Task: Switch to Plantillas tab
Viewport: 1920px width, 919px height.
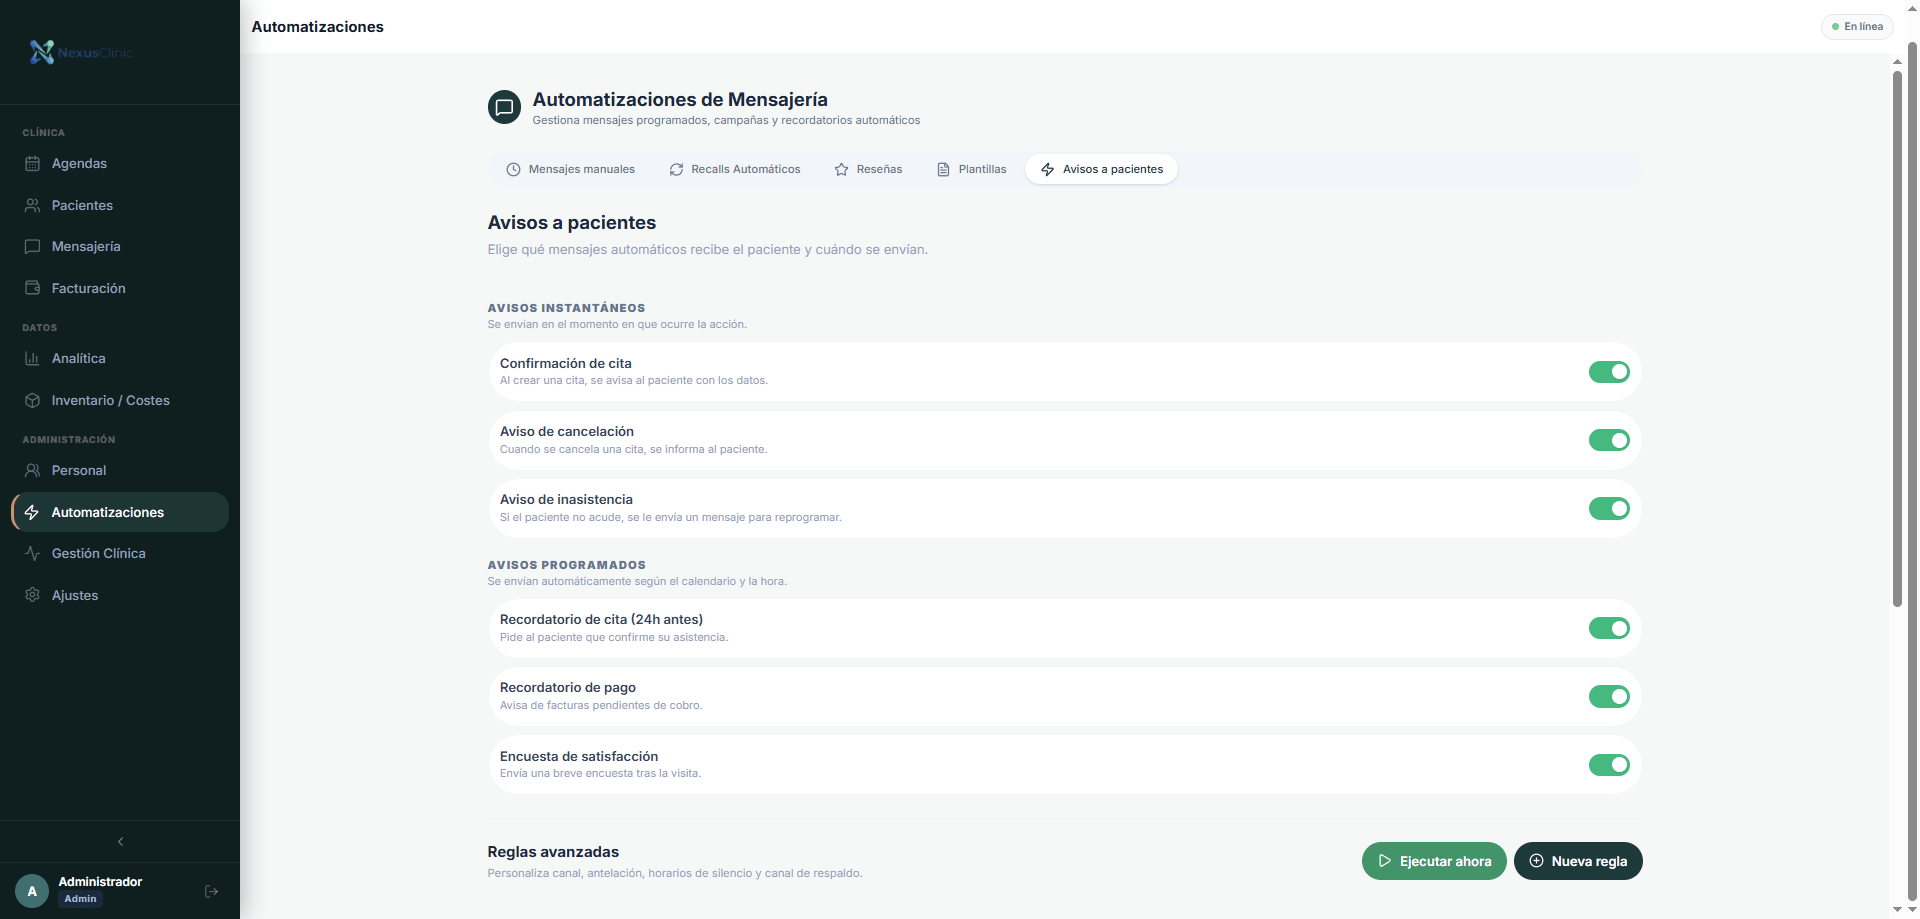Action: tap(971, 169)
